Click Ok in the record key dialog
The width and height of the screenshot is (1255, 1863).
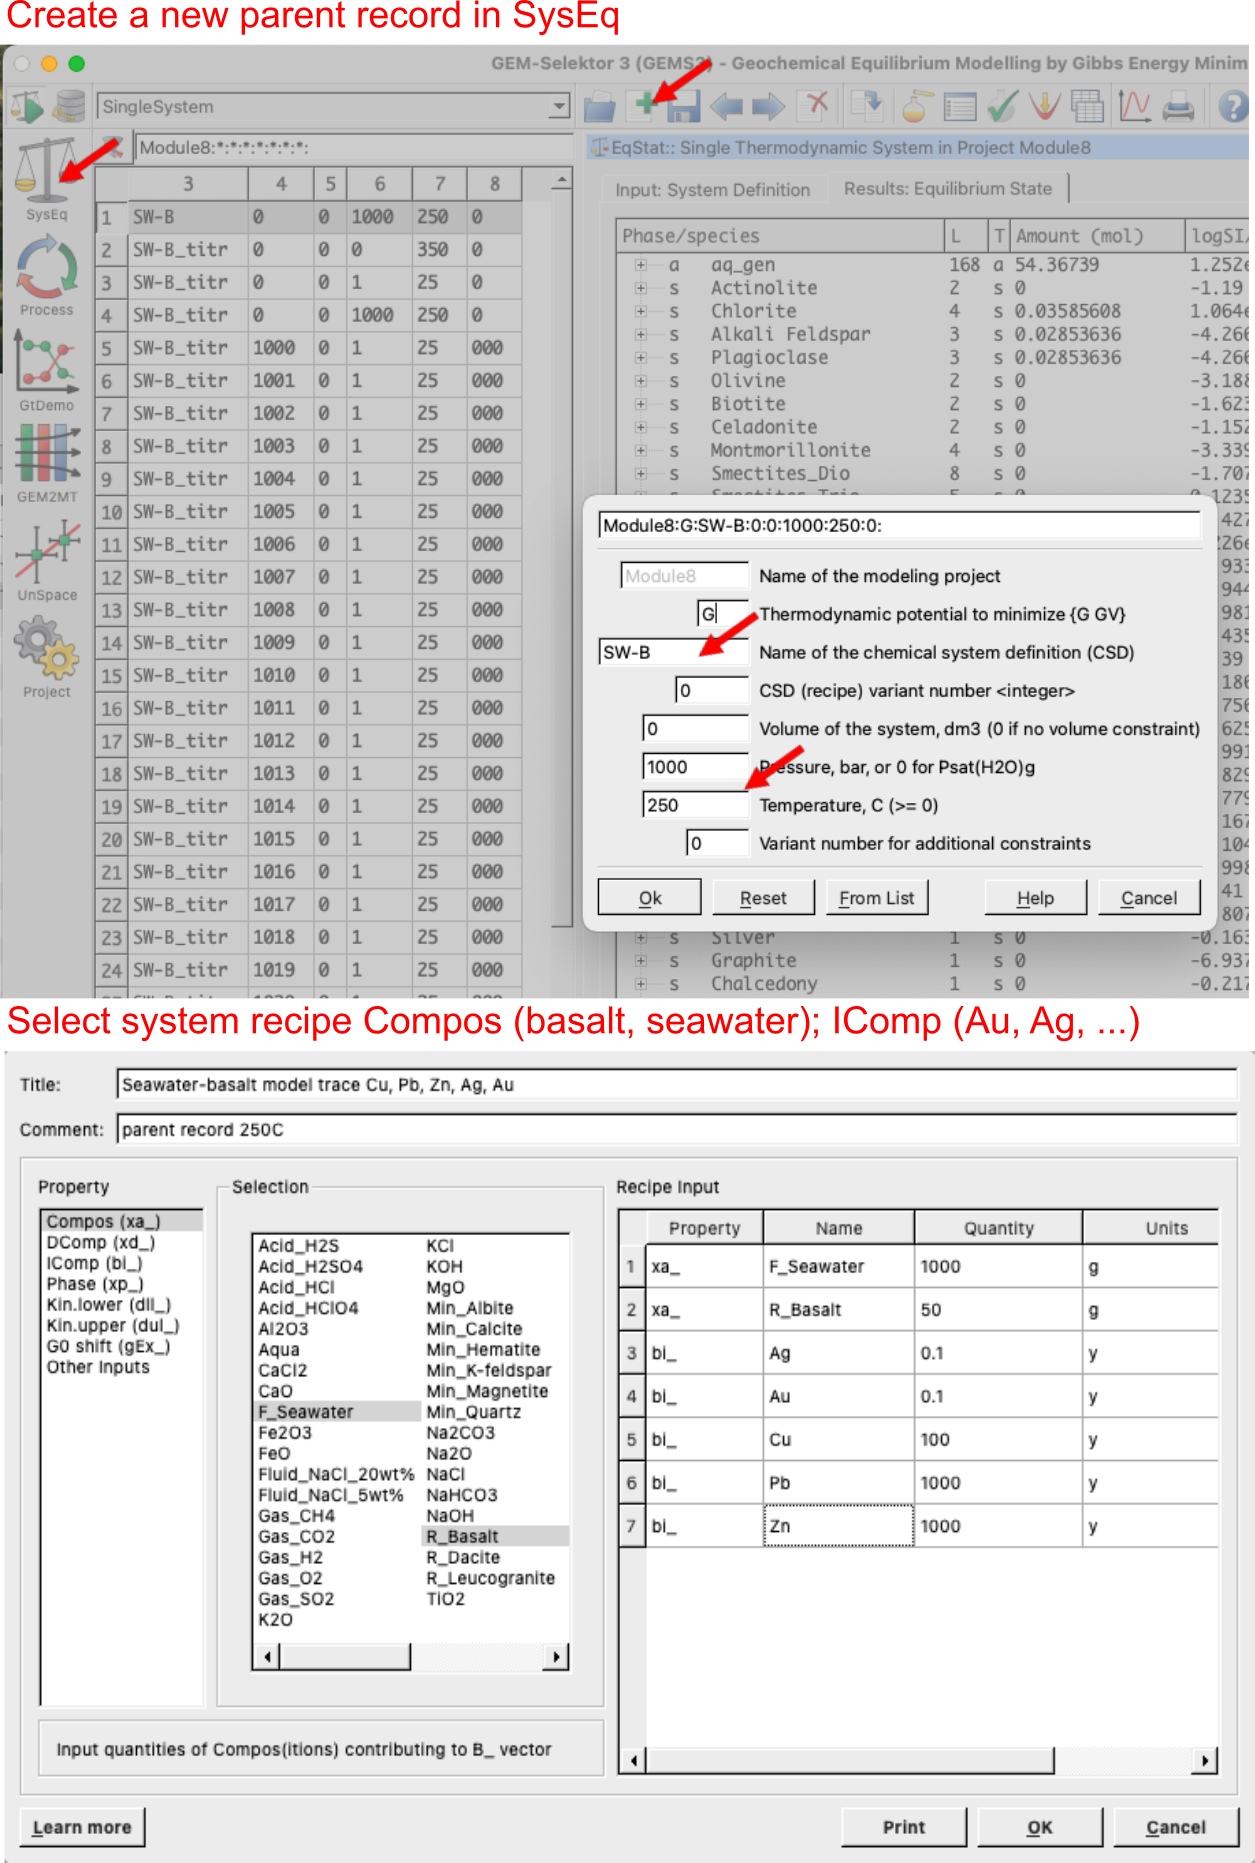click(x=649, y=898)
